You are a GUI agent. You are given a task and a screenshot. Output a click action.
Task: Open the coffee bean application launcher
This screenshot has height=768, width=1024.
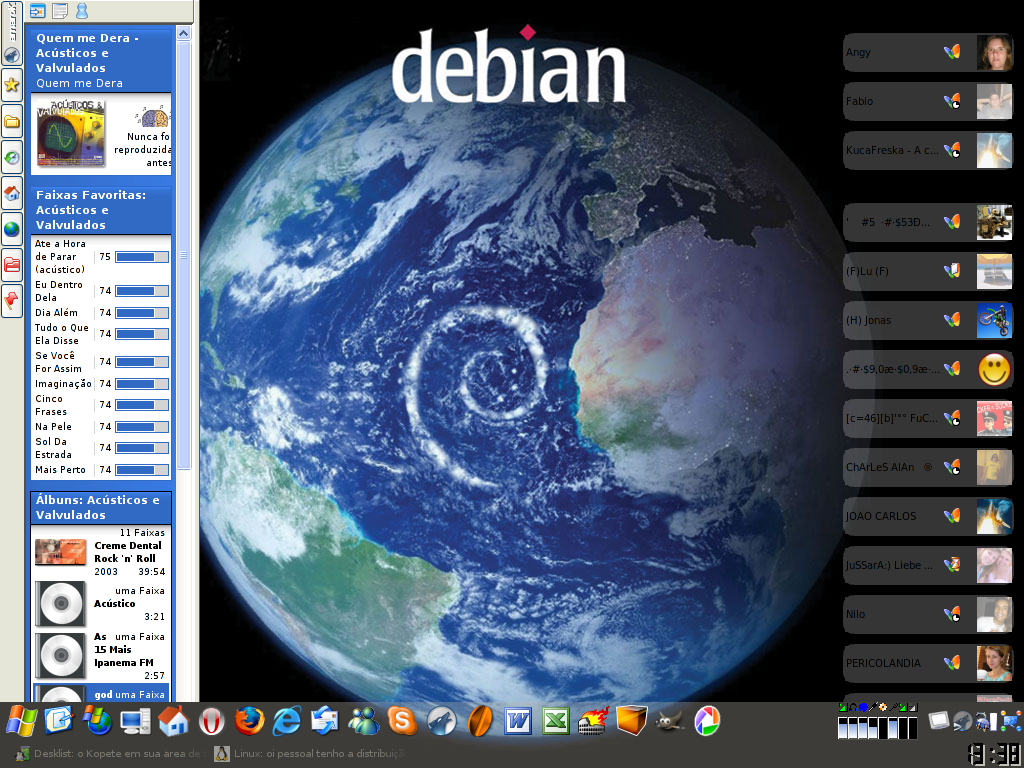click(480, 721)
